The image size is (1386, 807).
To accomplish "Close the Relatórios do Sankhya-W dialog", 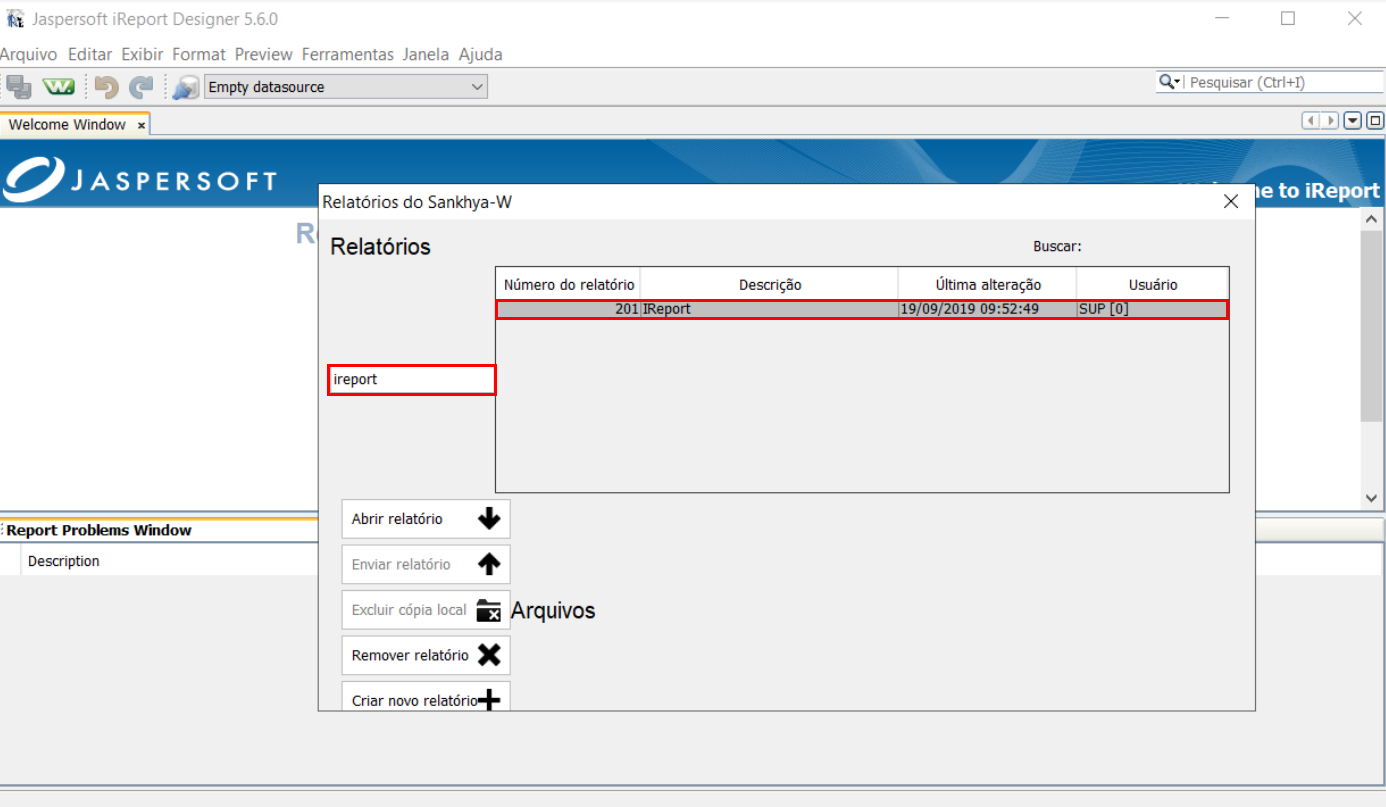I will (x=1231, y=202).
